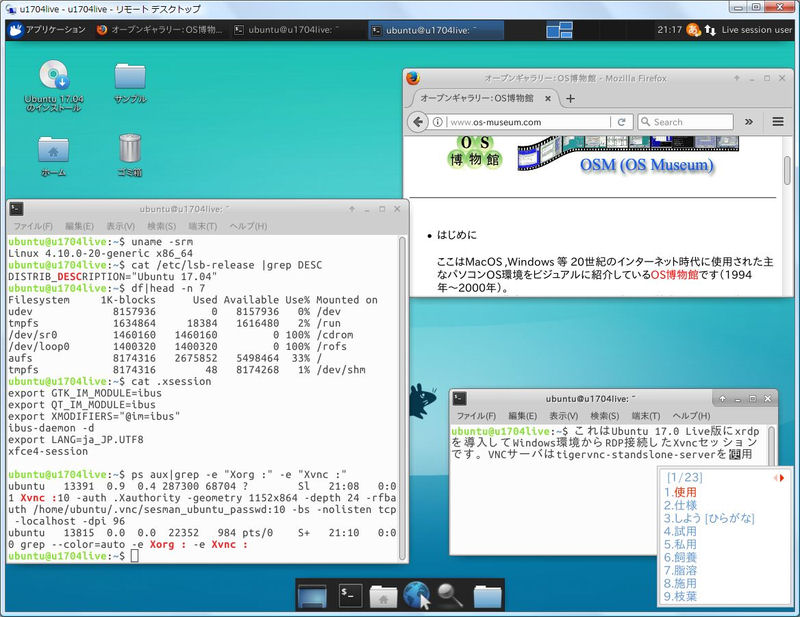Click the large terminal's title bar icon
The height and width of the screenshot is (617, 800).
[x=17, y=209]
